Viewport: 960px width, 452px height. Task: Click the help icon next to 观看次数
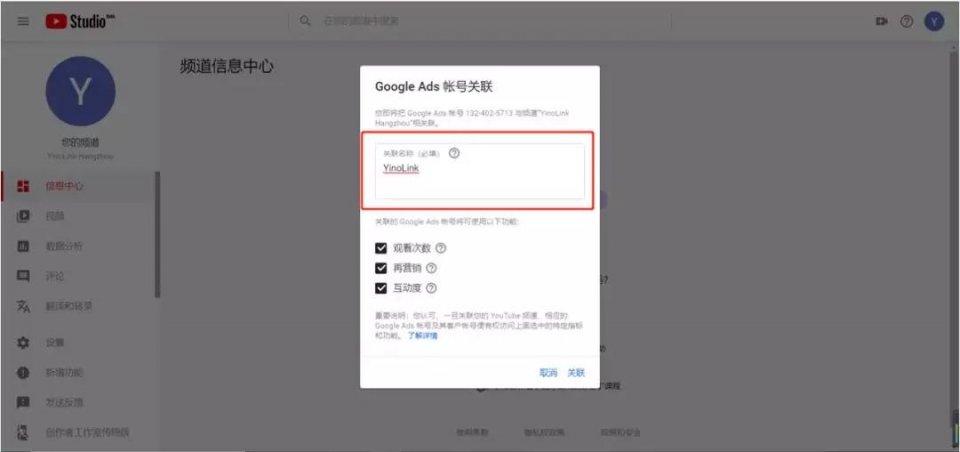pyautogui.click(x=441, y=248)
